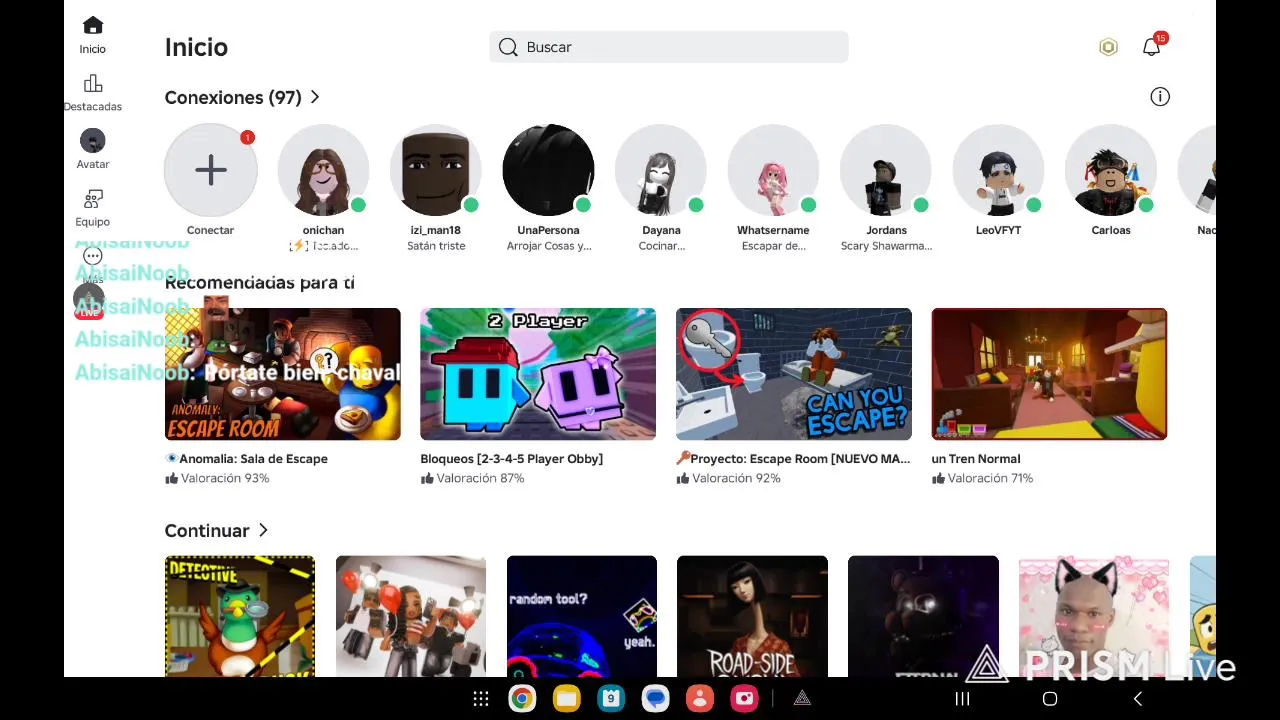Continue the pink cat-ears filter game
1280x720 pixels.
[1094, 616]
